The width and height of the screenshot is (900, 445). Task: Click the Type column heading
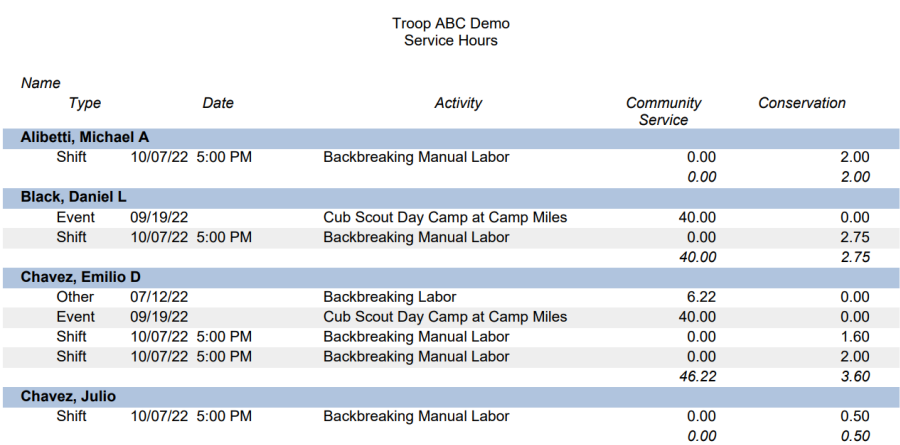[x=84, y=103]
